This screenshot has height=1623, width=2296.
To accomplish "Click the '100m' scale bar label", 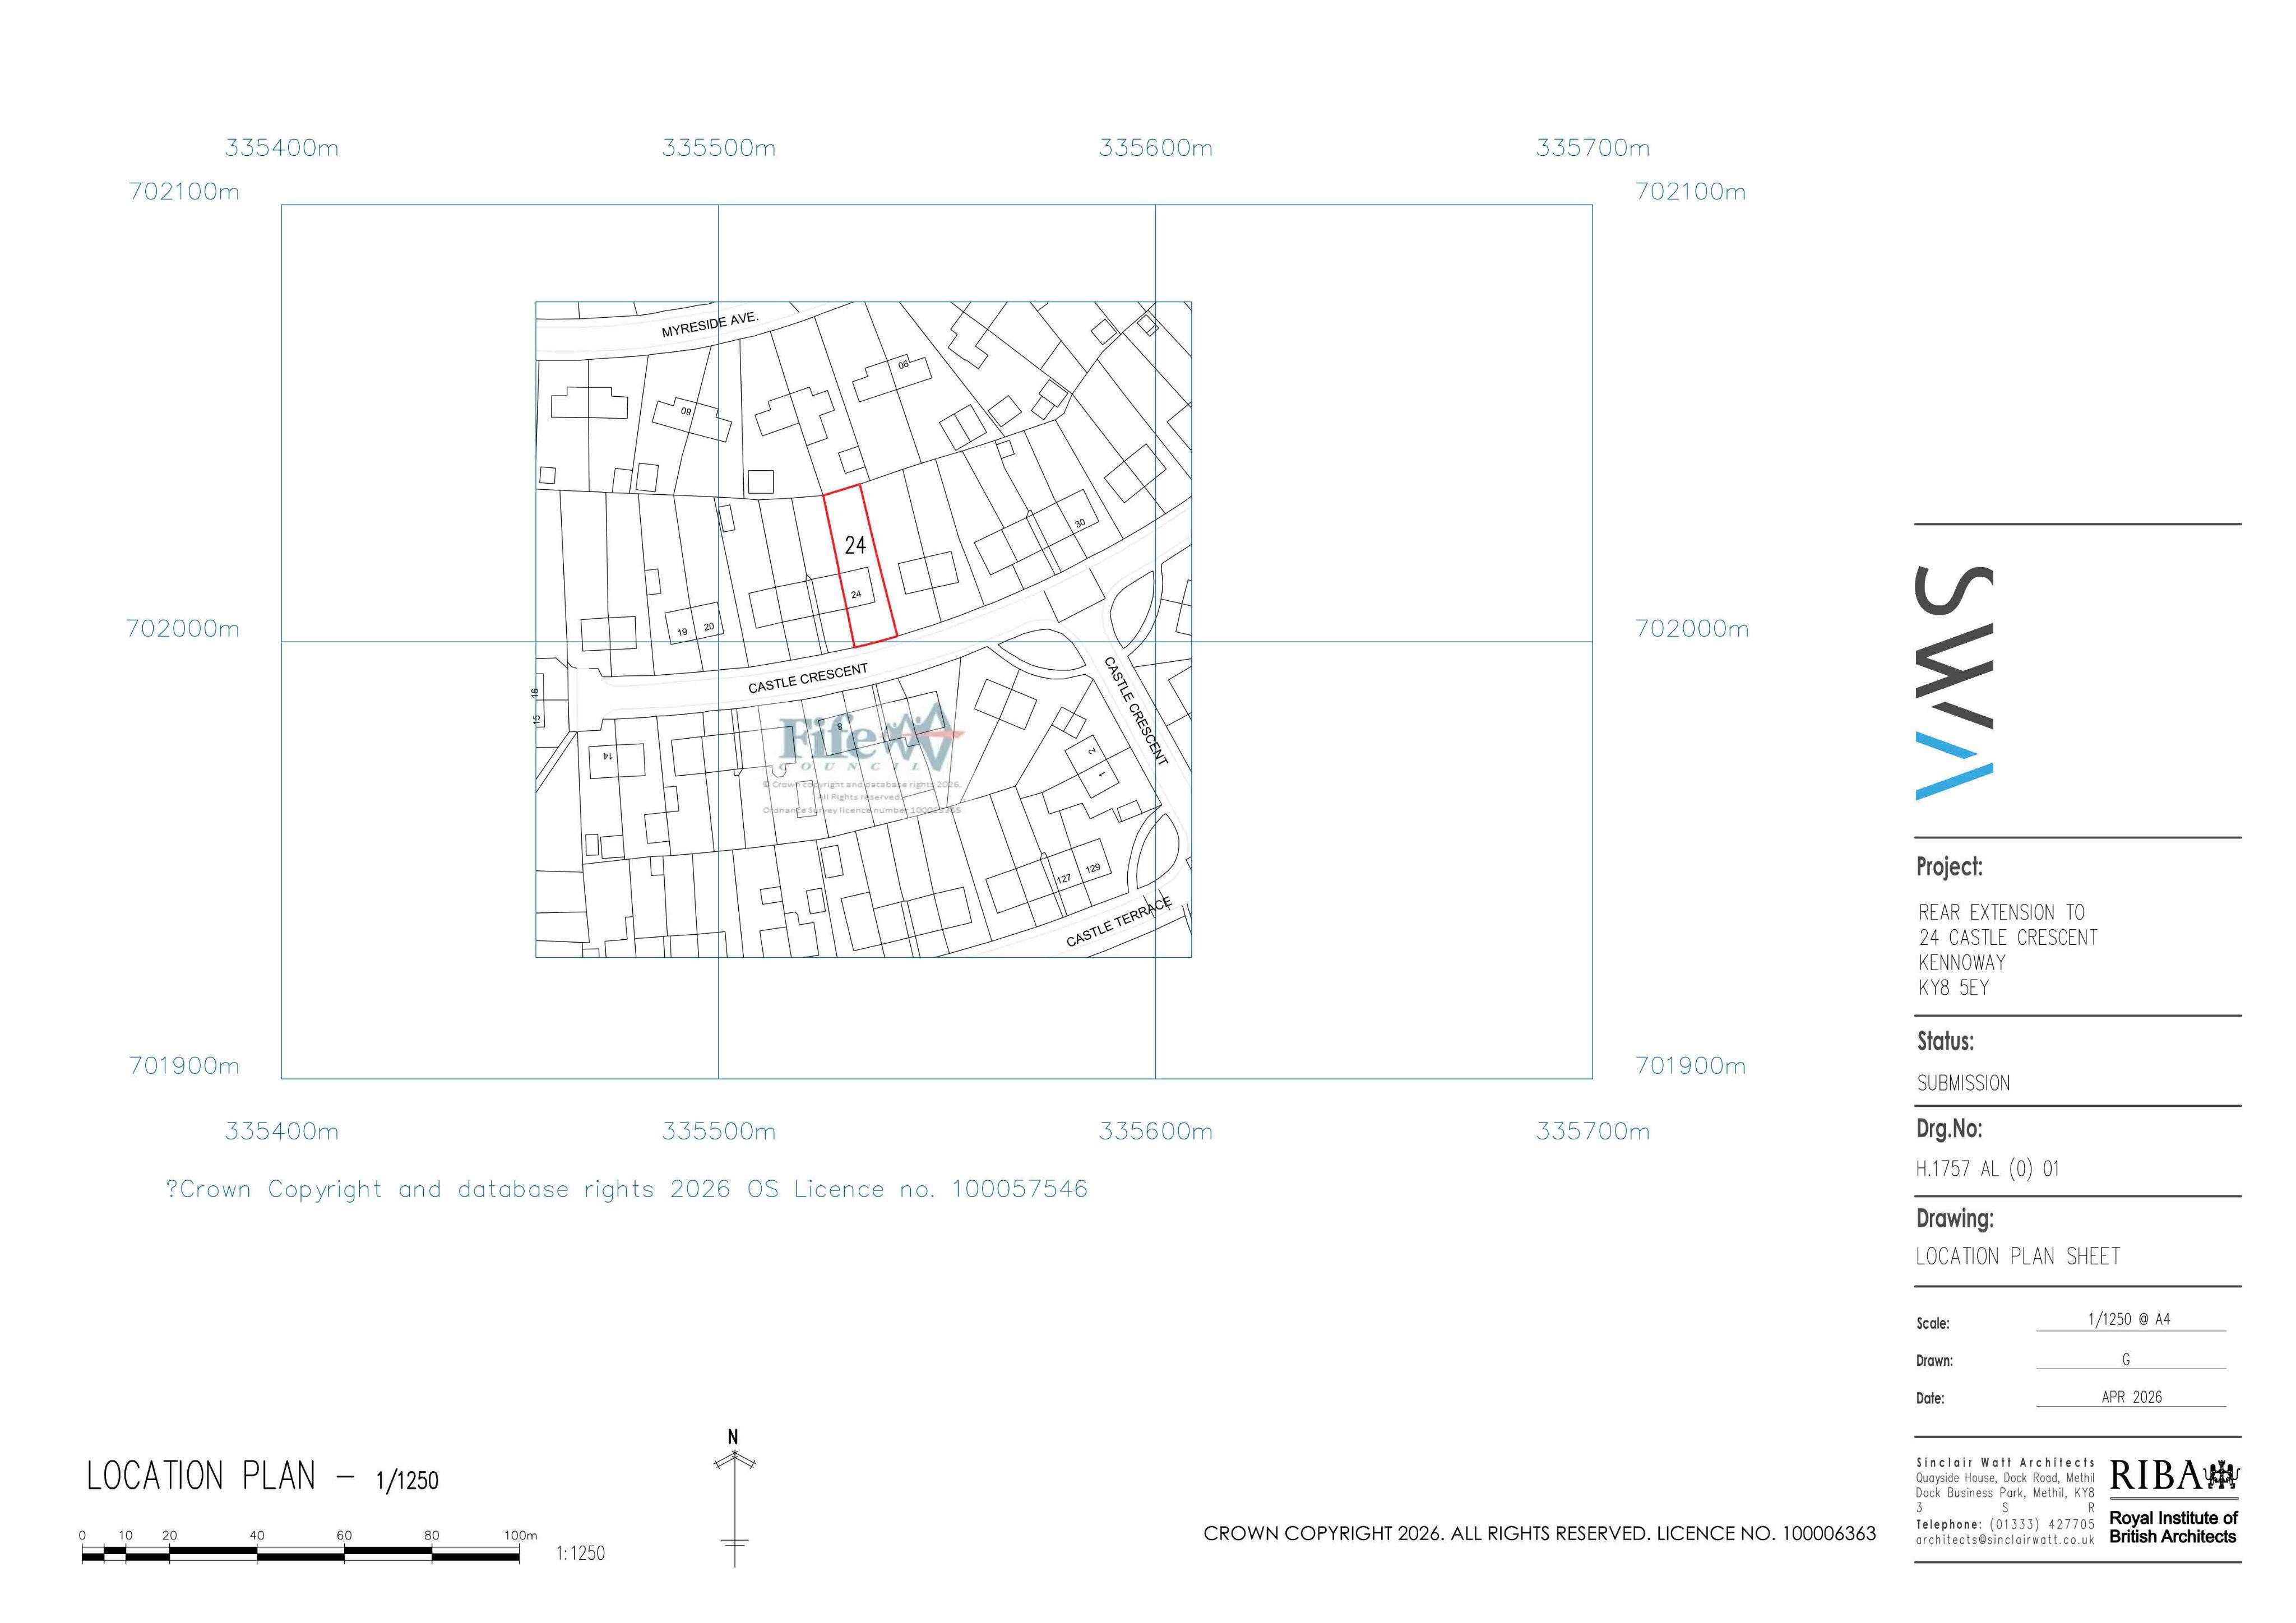I will [x=520, y=1535].
